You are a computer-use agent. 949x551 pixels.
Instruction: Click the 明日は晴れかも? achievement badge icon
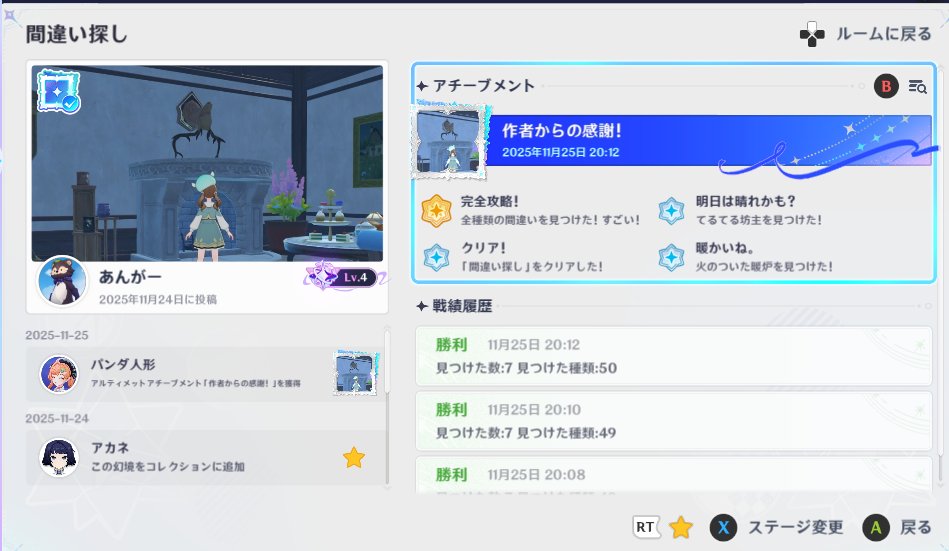pyautogui.click(x=671, y=211)
